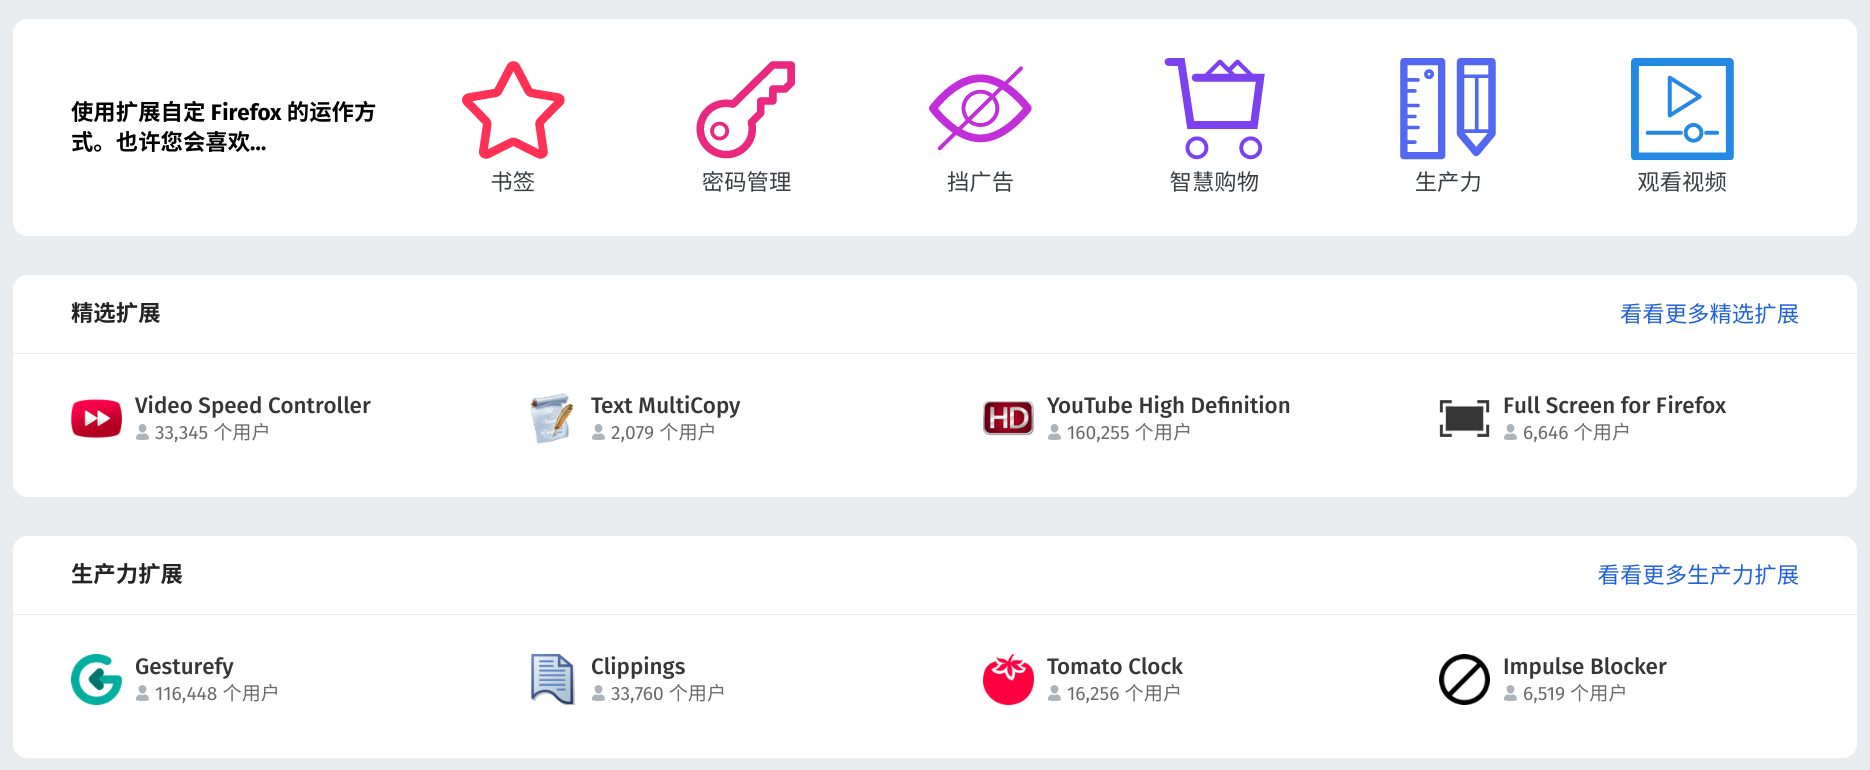Open the Clippings extension title

click(x=638, y=667)
